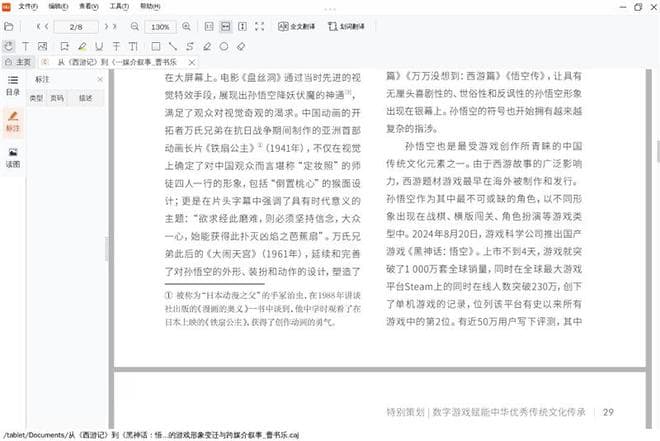Select the highlighter annotation tool

82,46
